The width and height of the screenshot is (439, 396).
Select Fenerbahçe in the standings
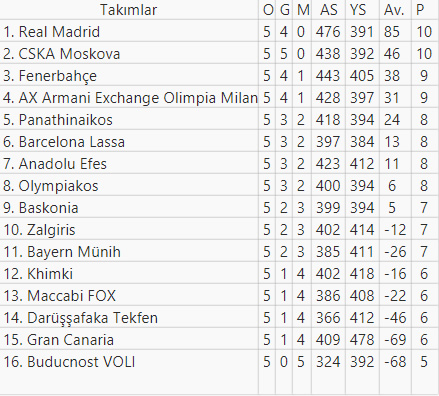click(x=50, y=76)
